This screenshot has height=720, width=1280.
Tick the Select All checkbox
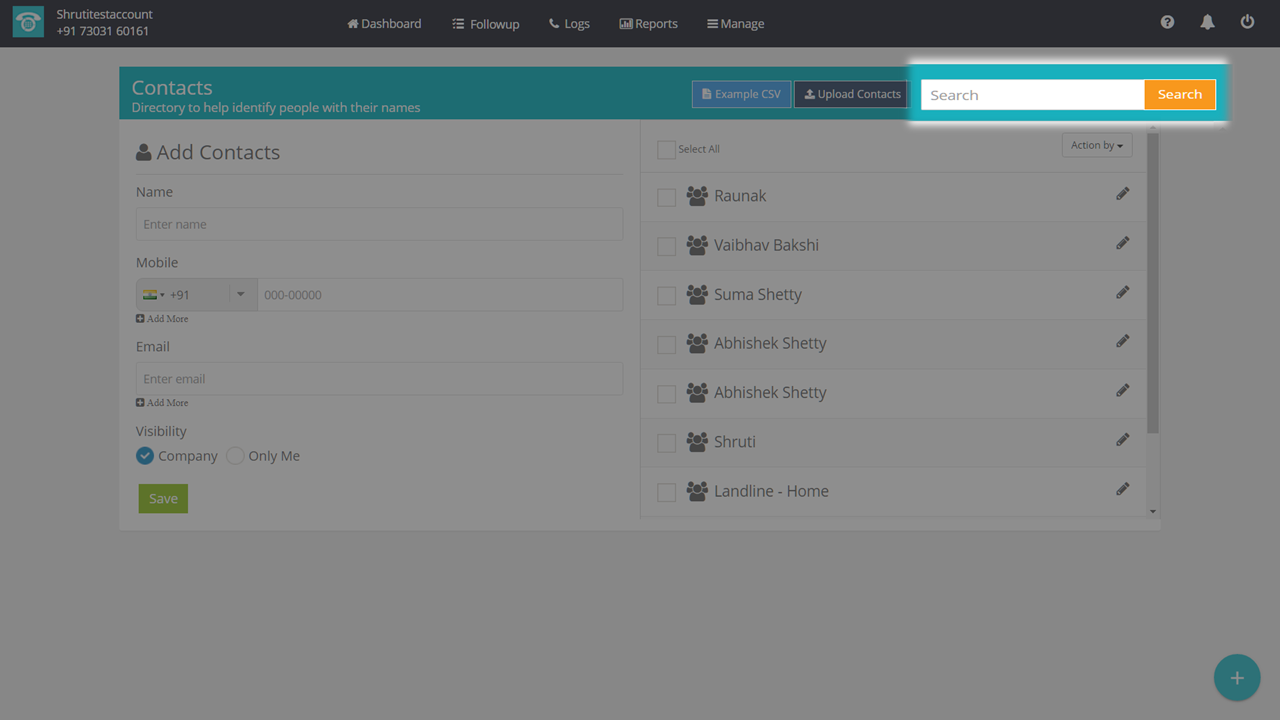tap(666, 150)
